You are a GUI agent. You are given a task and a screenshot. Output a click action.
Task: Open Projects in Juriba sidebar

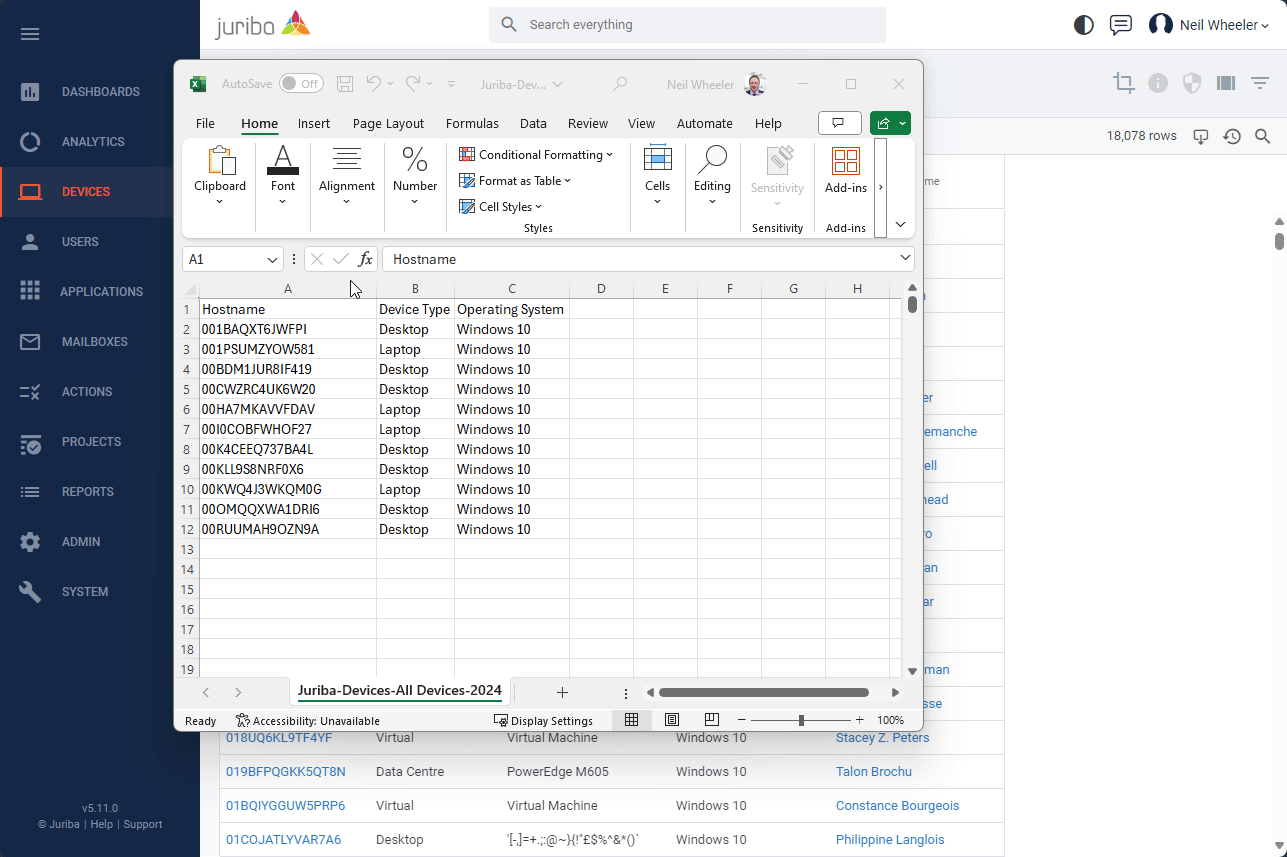click(x=100, y=442)
